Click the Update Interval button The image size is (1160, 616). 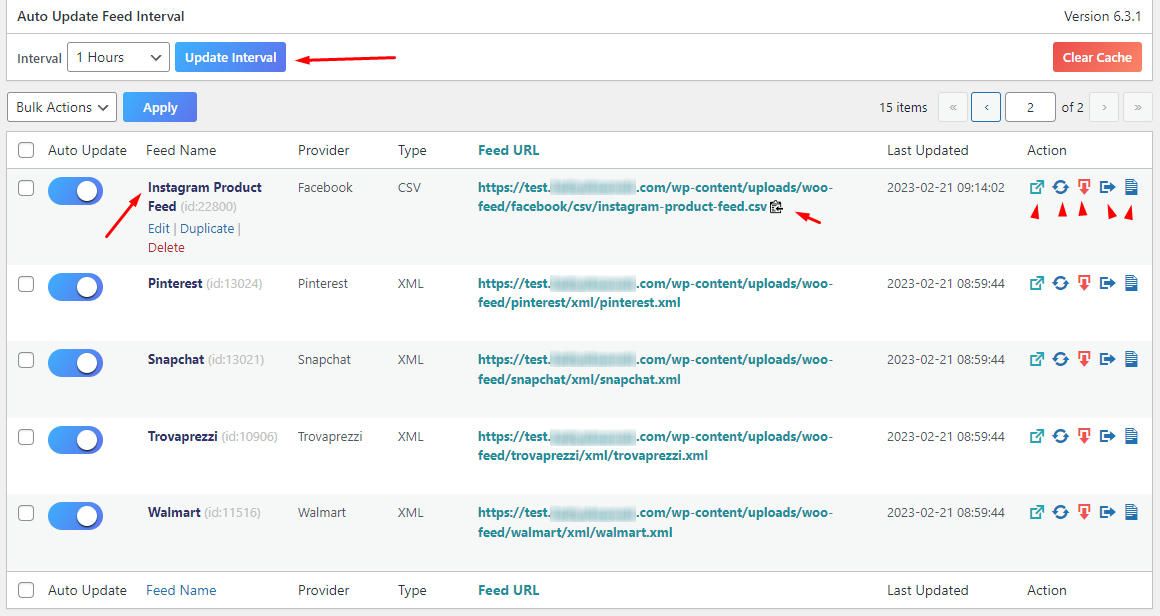point(230,58)
